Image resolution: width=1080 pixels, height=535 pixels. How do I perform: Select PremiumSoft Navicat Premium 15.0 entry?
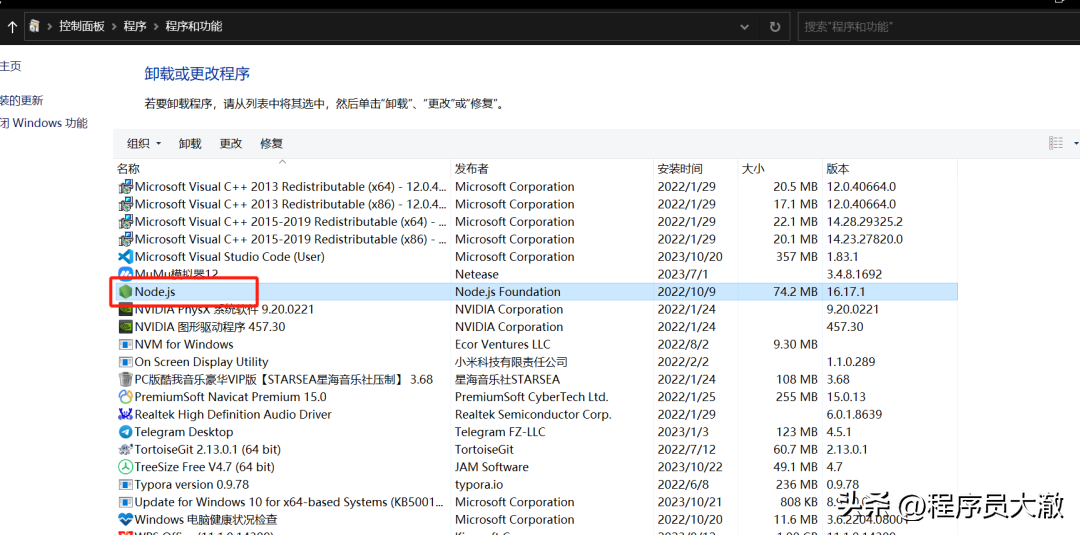coord(230,397)
